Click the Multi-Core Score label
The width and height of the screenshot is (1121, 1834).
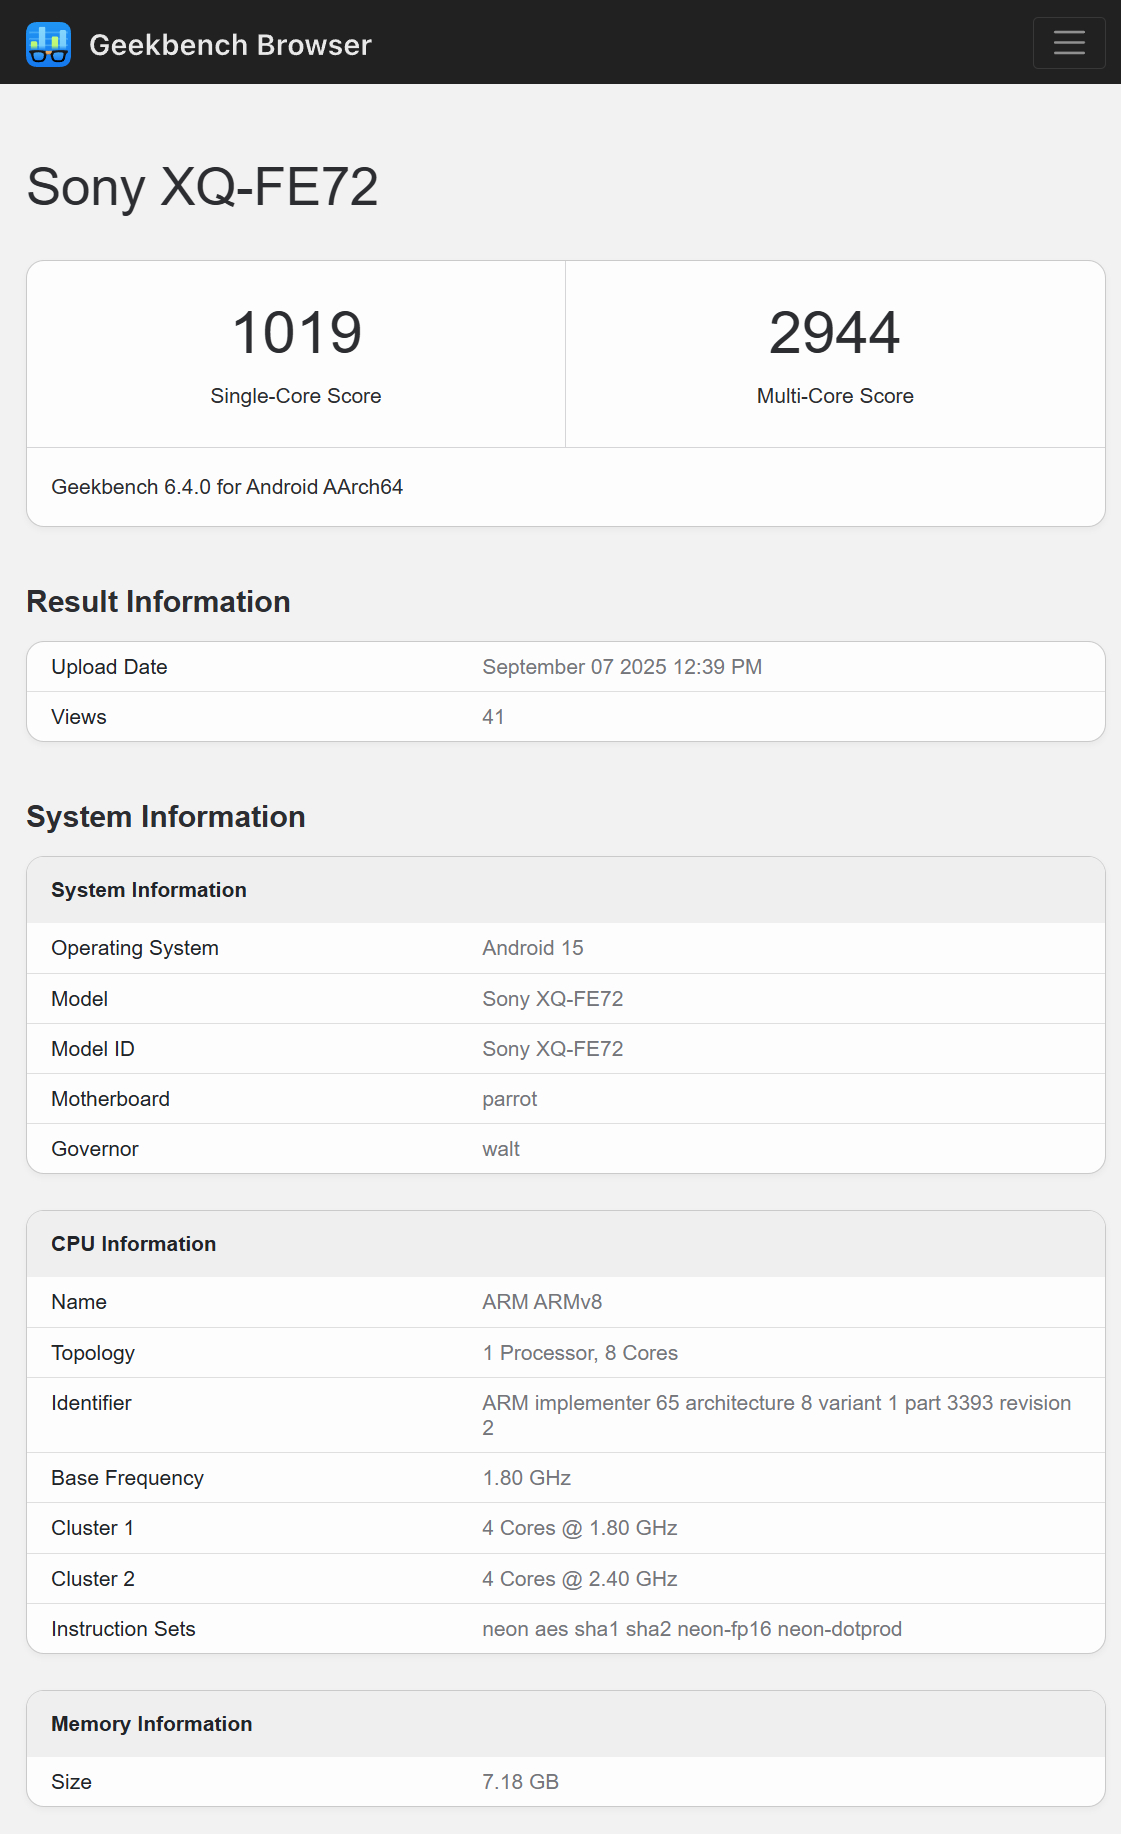click(x=834, y=396)
